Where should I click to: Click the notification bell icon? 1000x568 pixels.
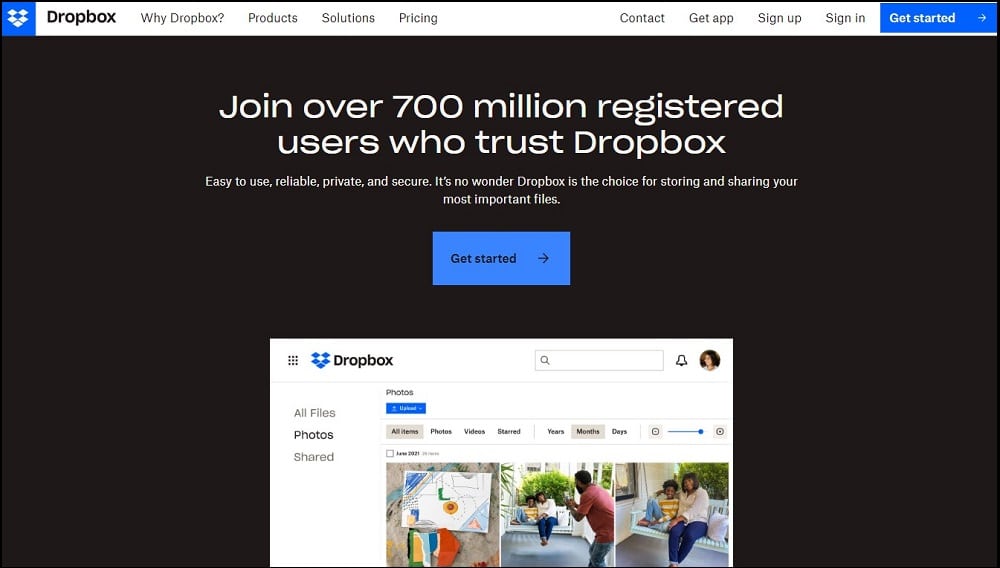681,360
